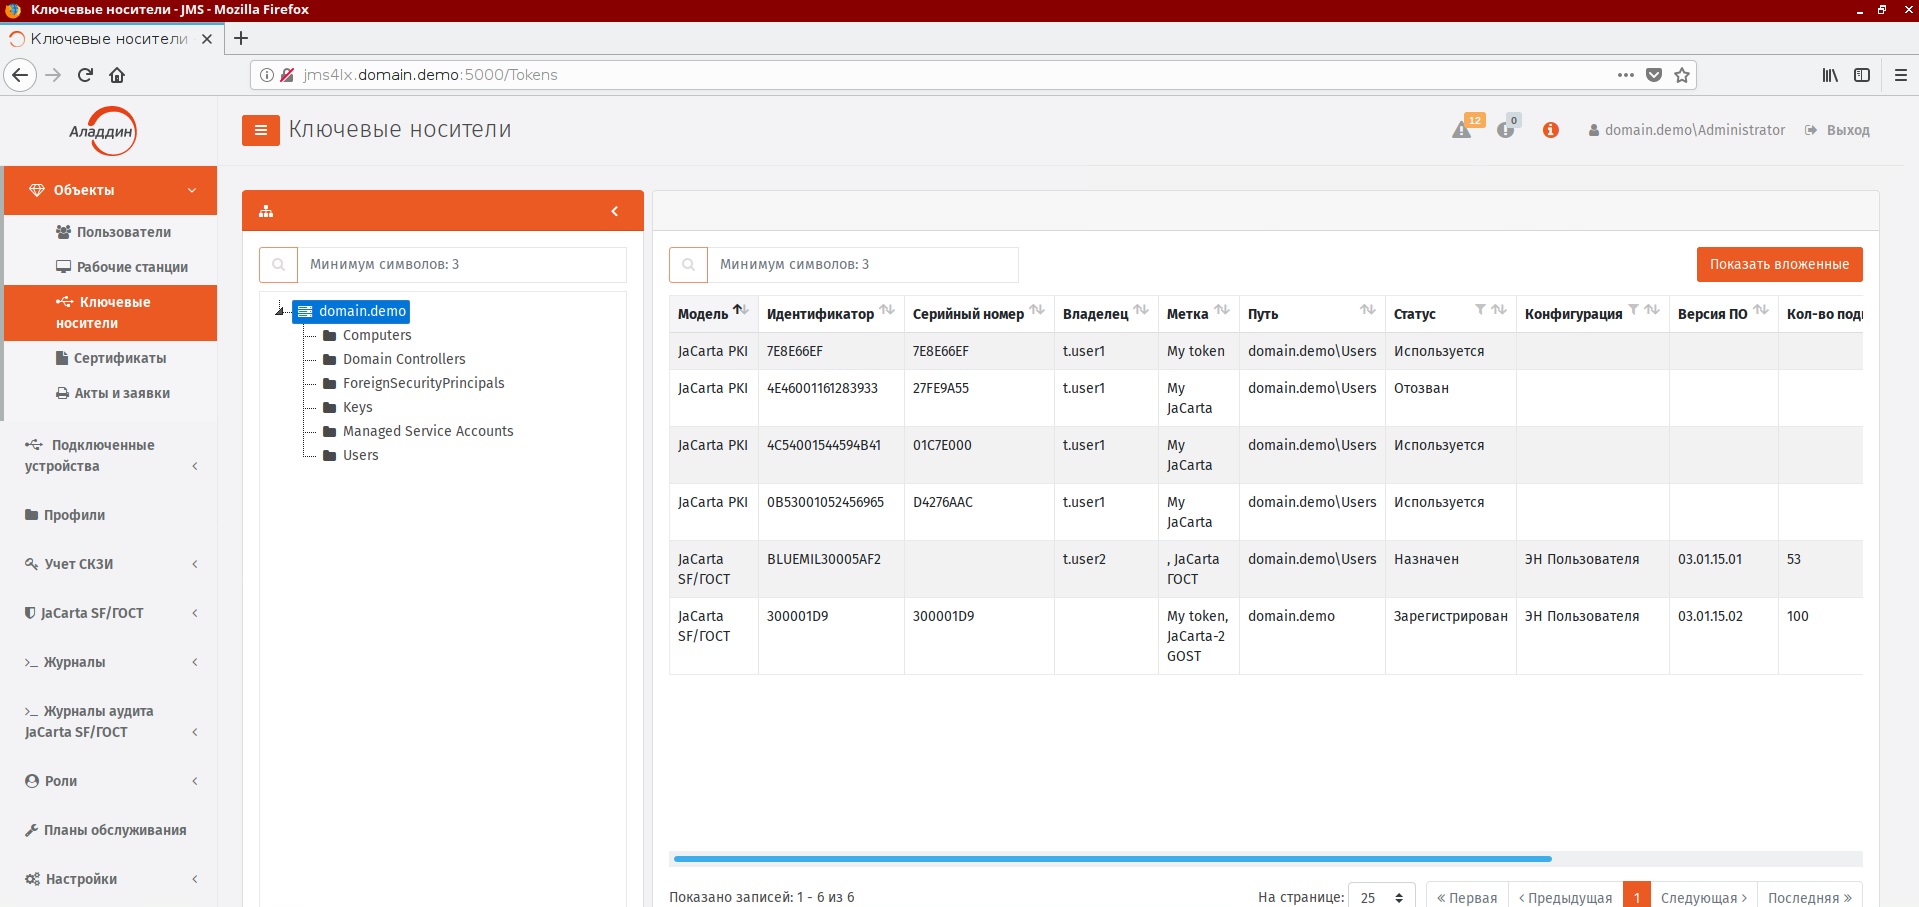Open Certificates in the sidebar menu
Image resolution: width=1919 pixels, height=907 pixels.
pos(119,358)
